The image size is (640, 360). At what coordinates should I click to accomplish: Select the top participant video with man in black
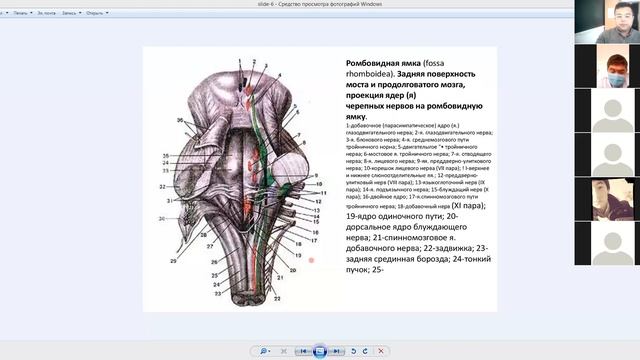(x=607, y=22)
